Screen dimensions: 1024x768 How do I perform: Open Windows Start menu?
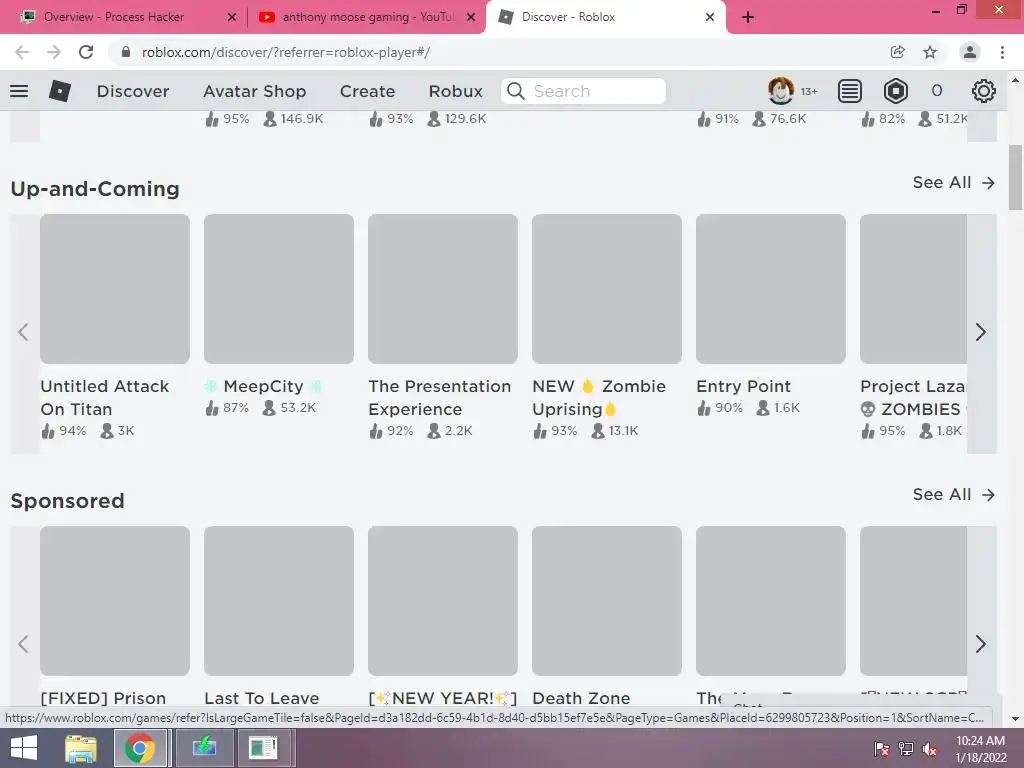point(24,748)
